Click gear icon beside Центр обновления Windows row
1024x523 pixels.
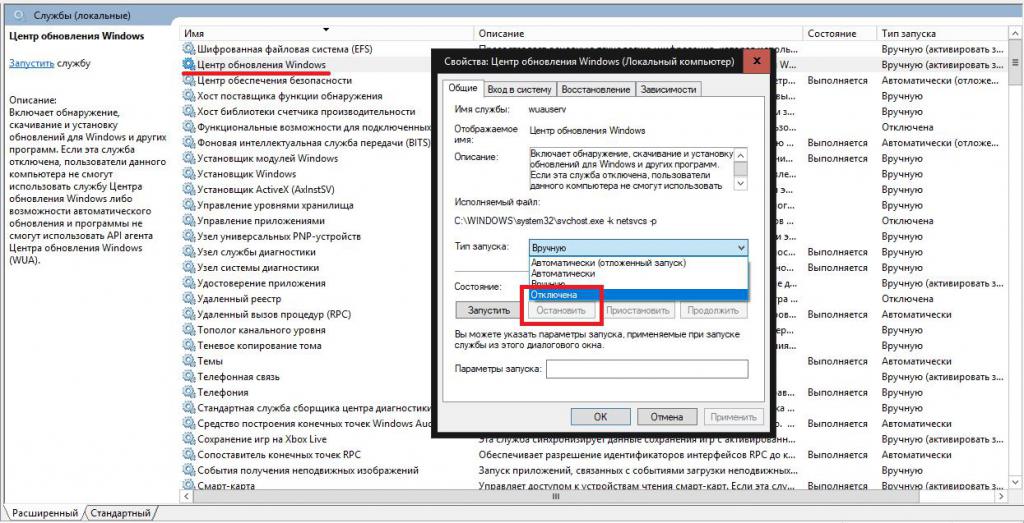click(189, 65)
